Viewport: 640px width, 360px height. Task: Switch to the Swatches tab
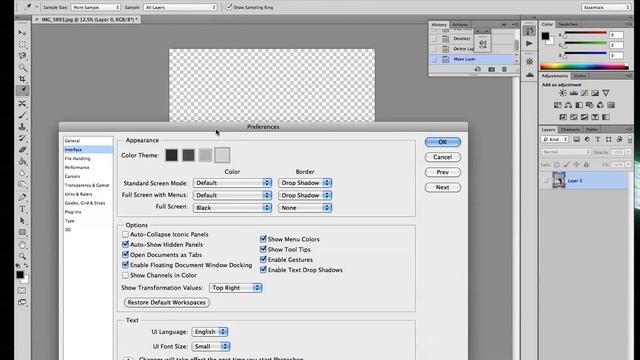(x=568, y=24)
